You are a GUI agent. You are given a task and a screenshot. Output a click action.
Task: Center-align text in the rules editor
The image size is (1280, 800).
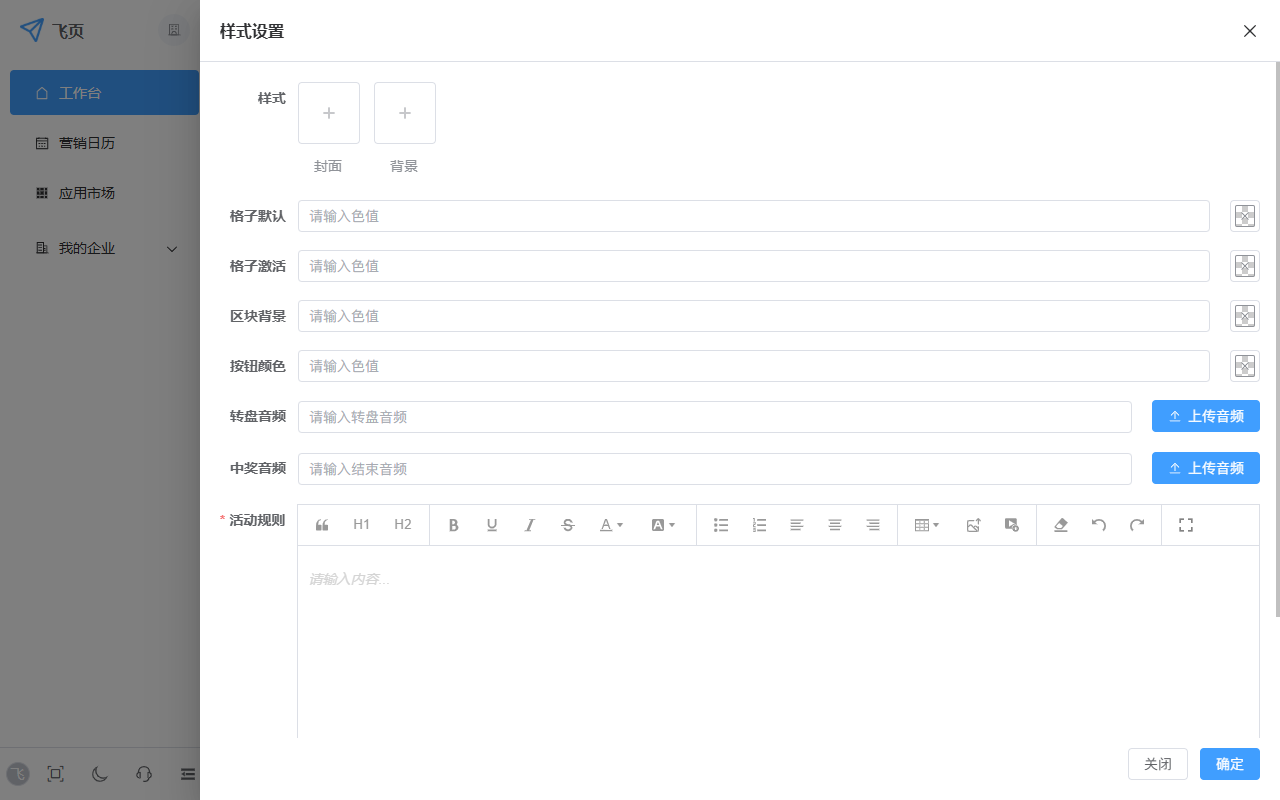point(835,525)
